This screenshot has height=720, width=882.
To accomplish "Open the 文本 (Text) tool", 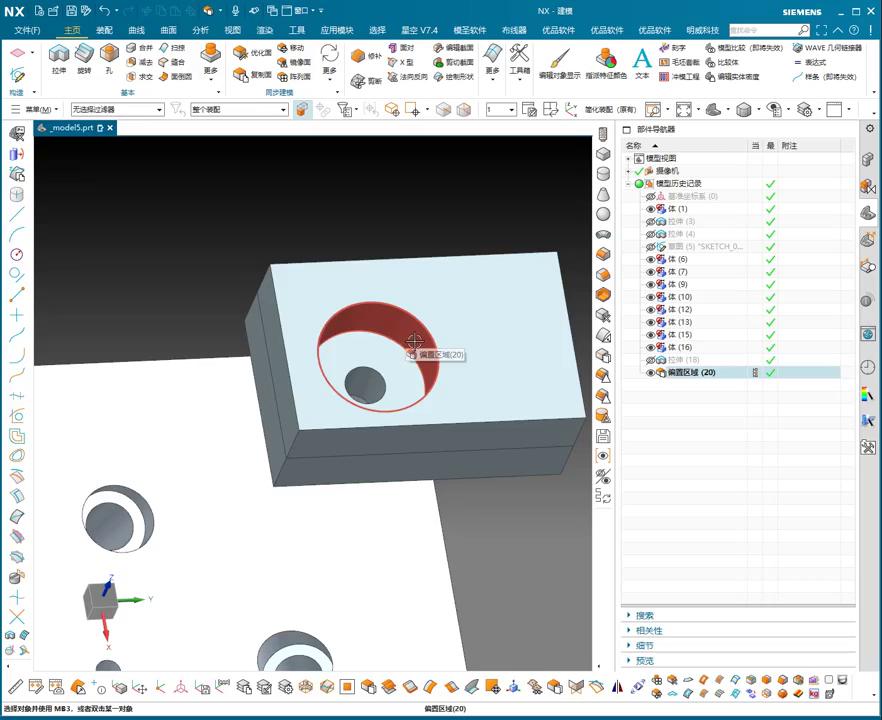I will [642, 58].
